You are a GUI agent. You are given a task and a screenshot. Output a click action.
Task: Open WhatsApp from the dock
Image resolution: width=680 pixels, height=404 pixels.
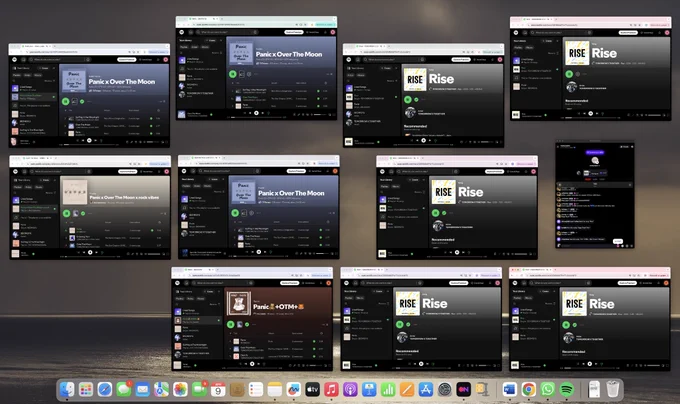547,389
